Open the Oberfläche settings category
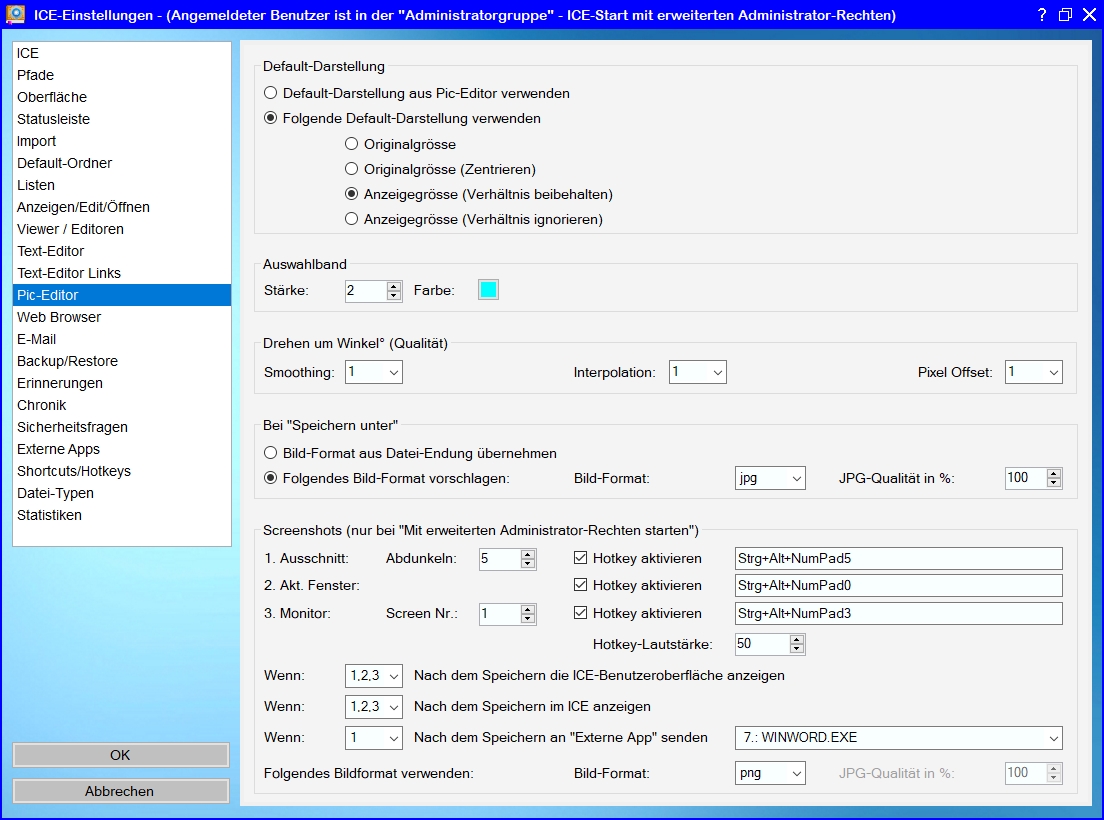The image size is (1104, 820). point(122,97)
